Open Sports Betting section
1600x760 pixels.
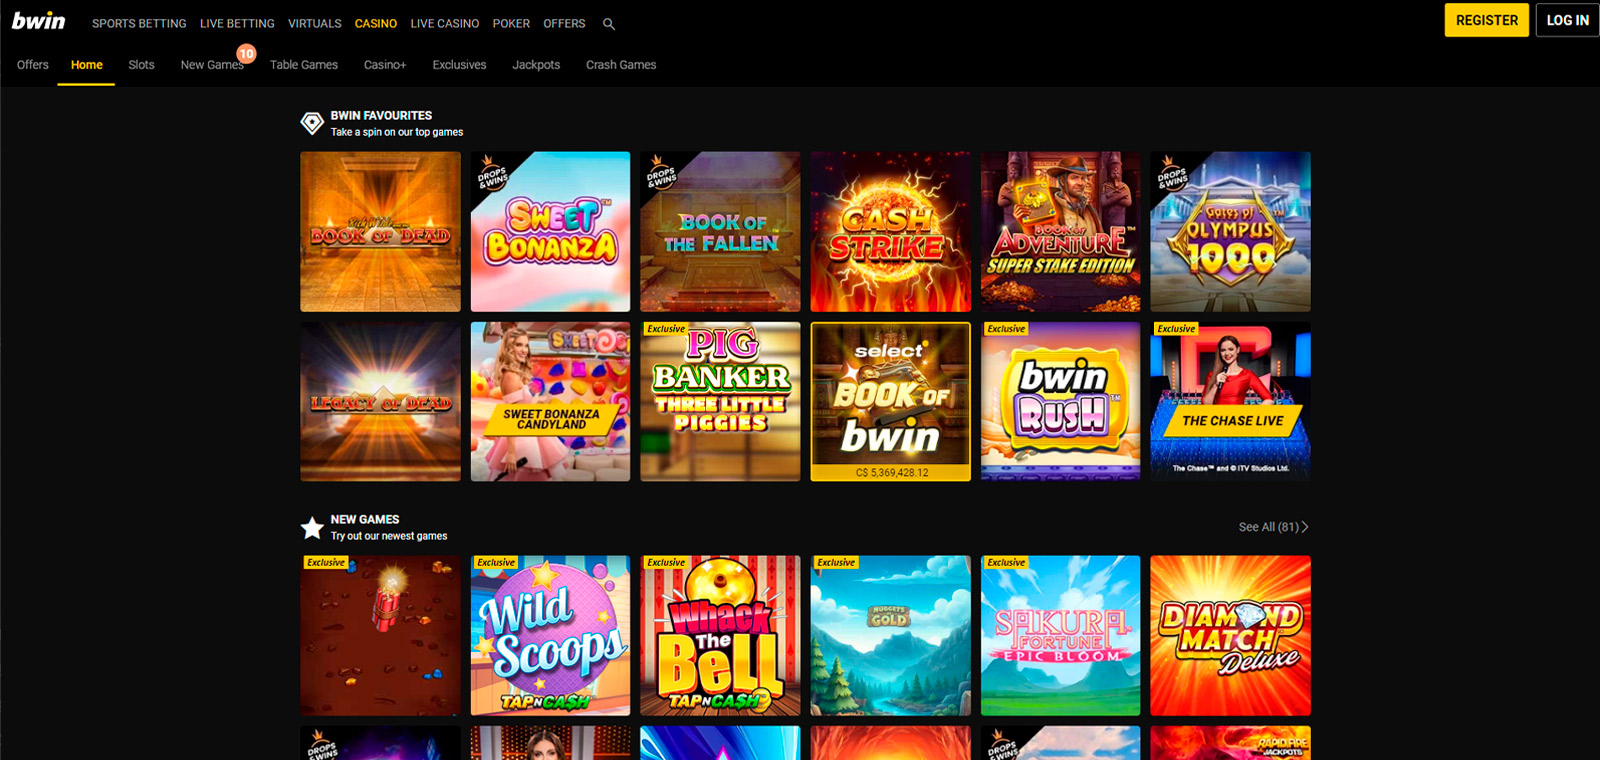(139, 23)
